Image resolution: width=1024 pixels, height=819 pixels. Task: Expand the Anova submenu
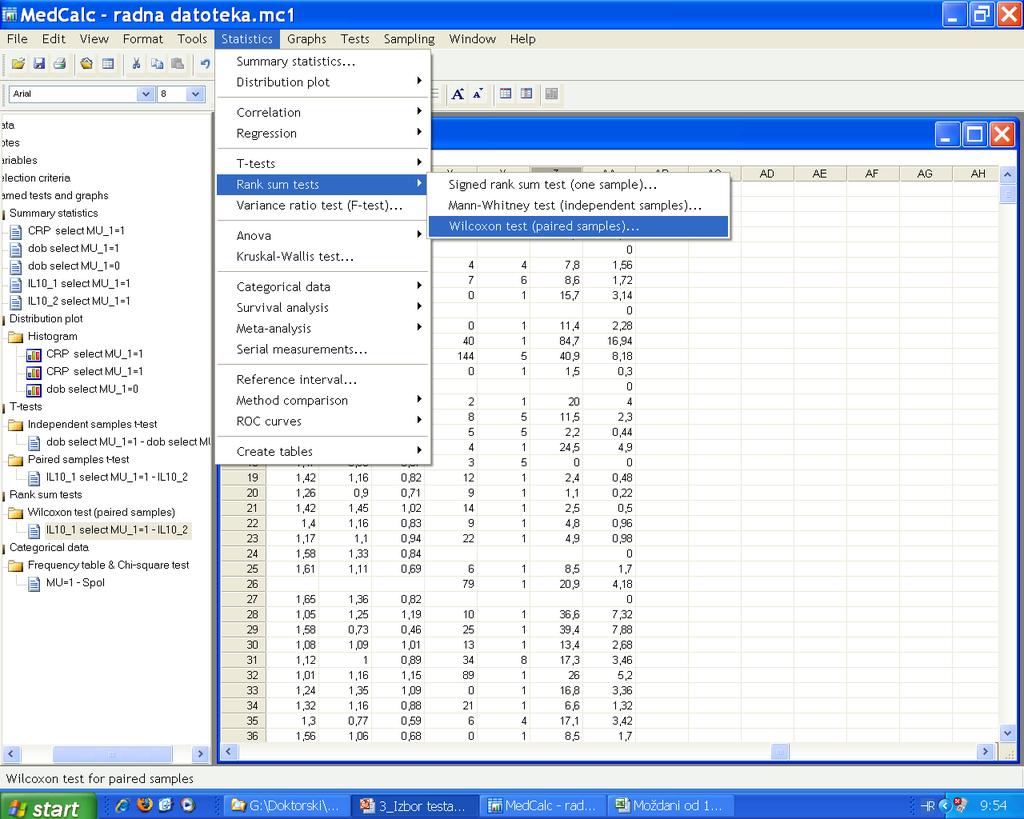(x=323, y=236)
